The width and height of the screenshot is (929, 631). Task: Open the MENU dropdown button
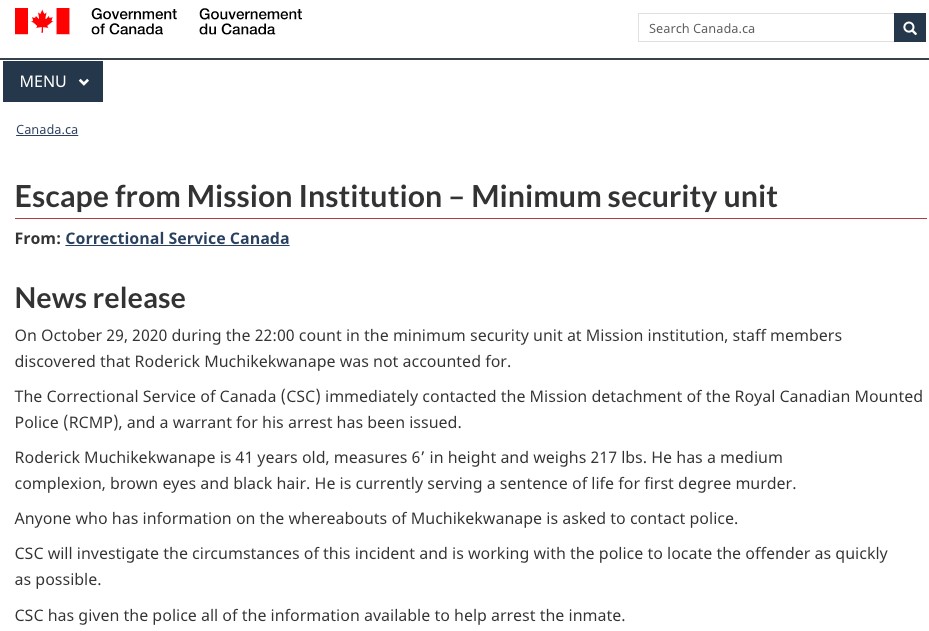(53, 81)
